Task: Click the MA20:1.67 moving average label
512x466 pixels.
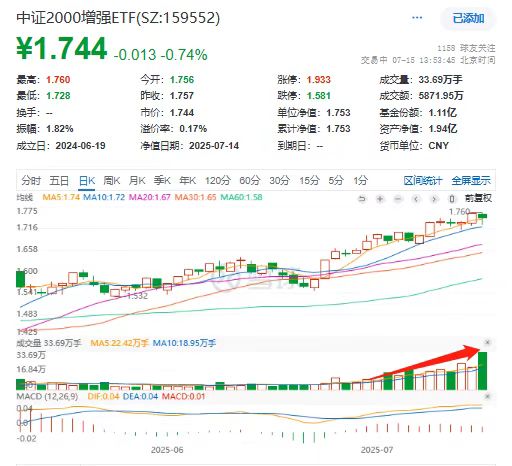Action: coord(150,197)
